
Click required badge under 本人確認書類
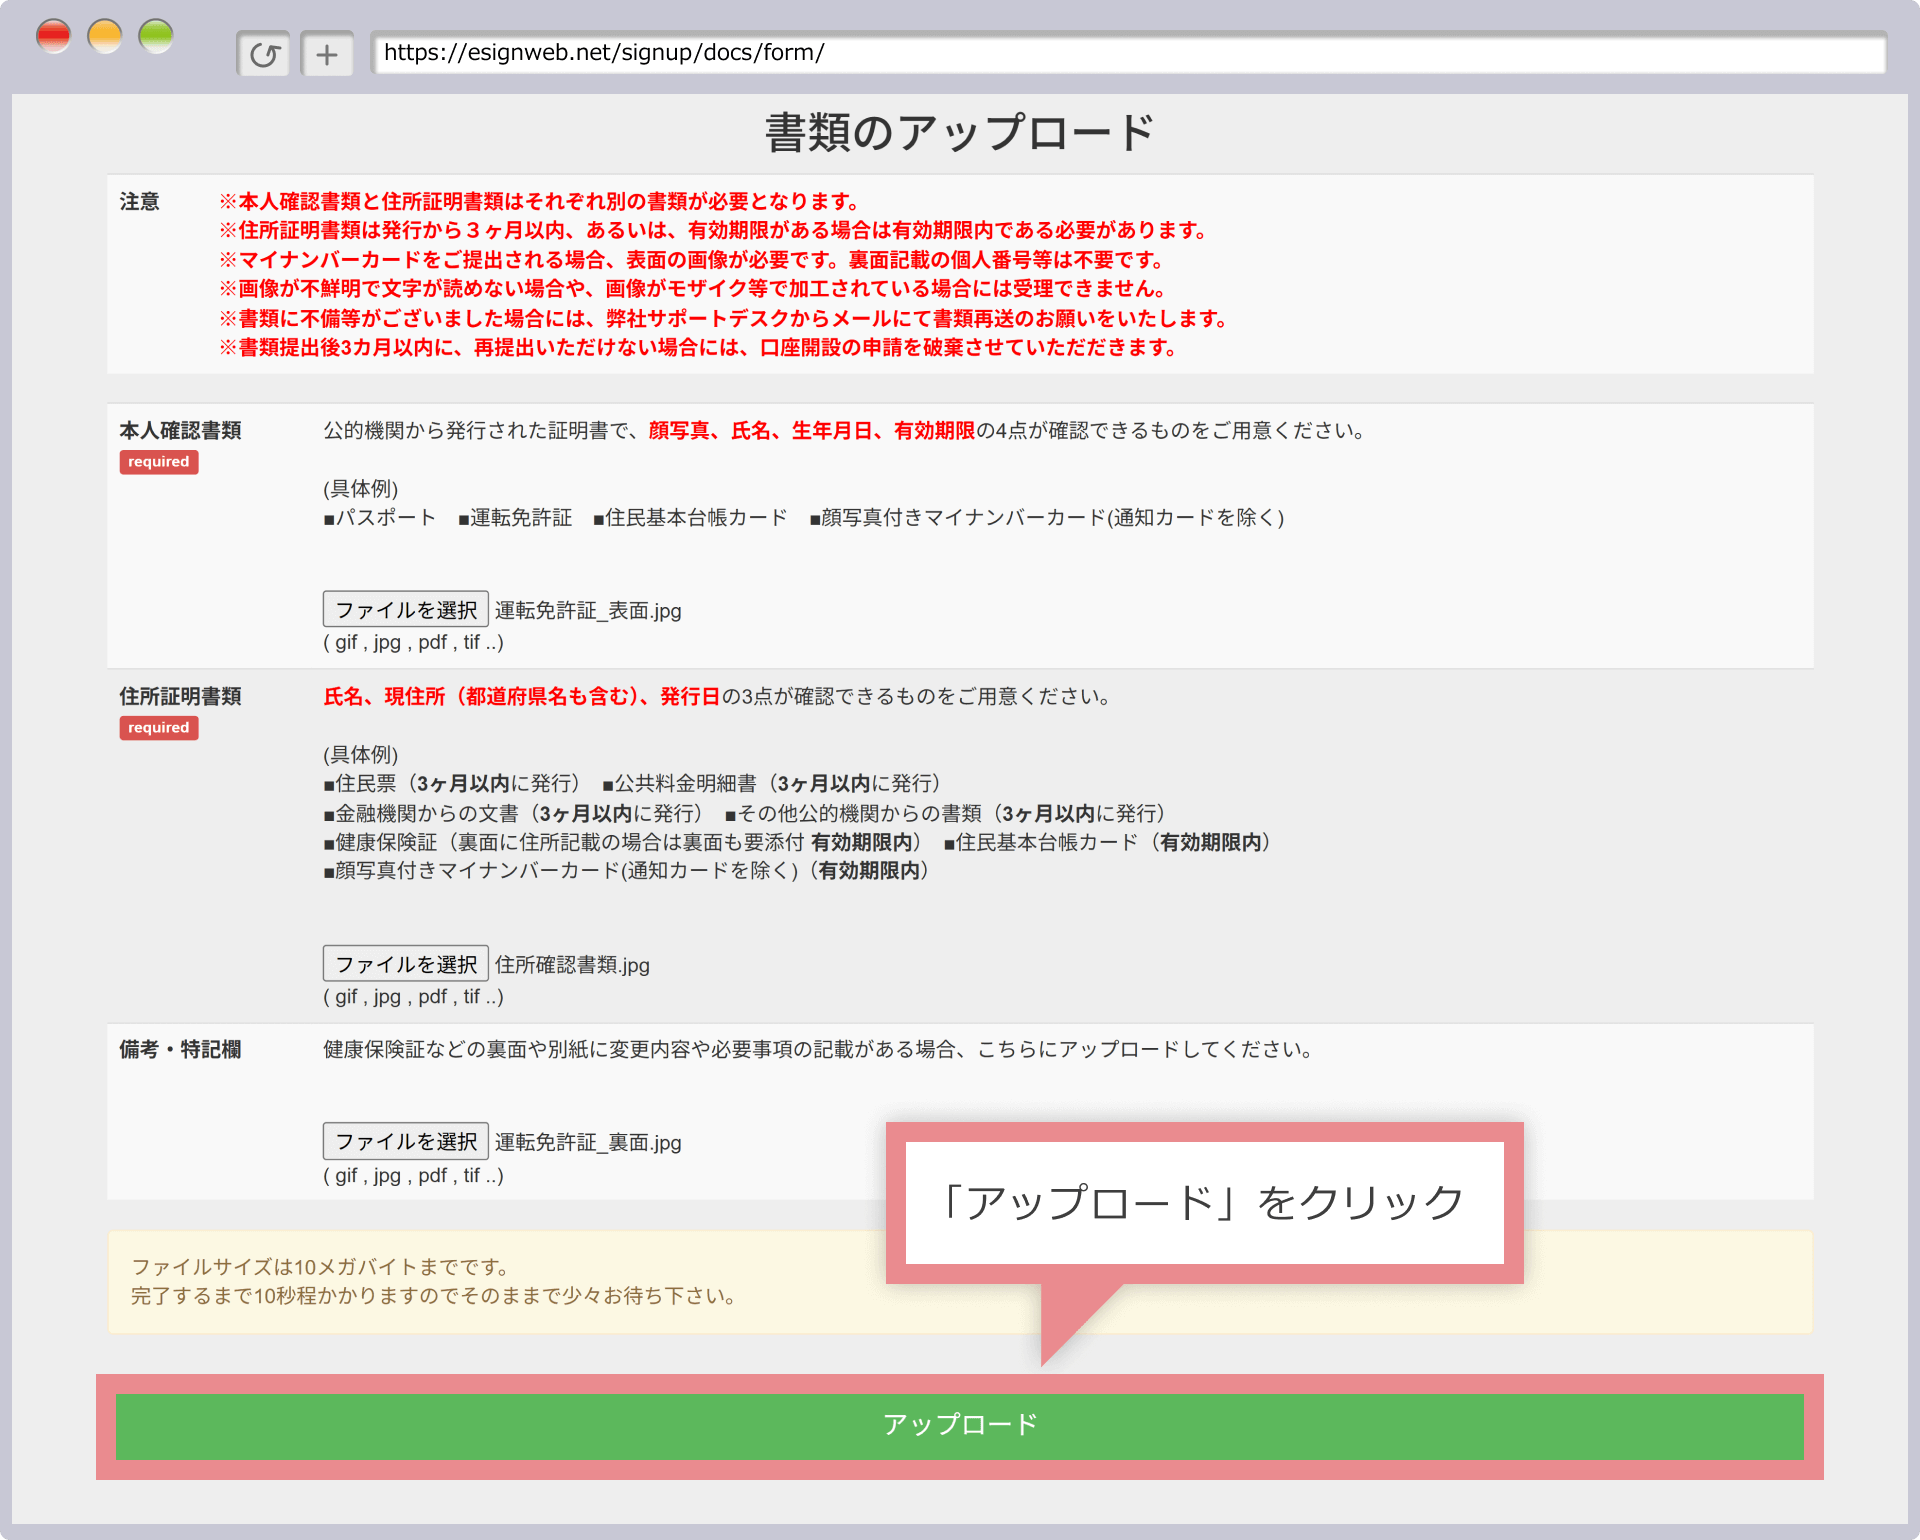[159, 462]
